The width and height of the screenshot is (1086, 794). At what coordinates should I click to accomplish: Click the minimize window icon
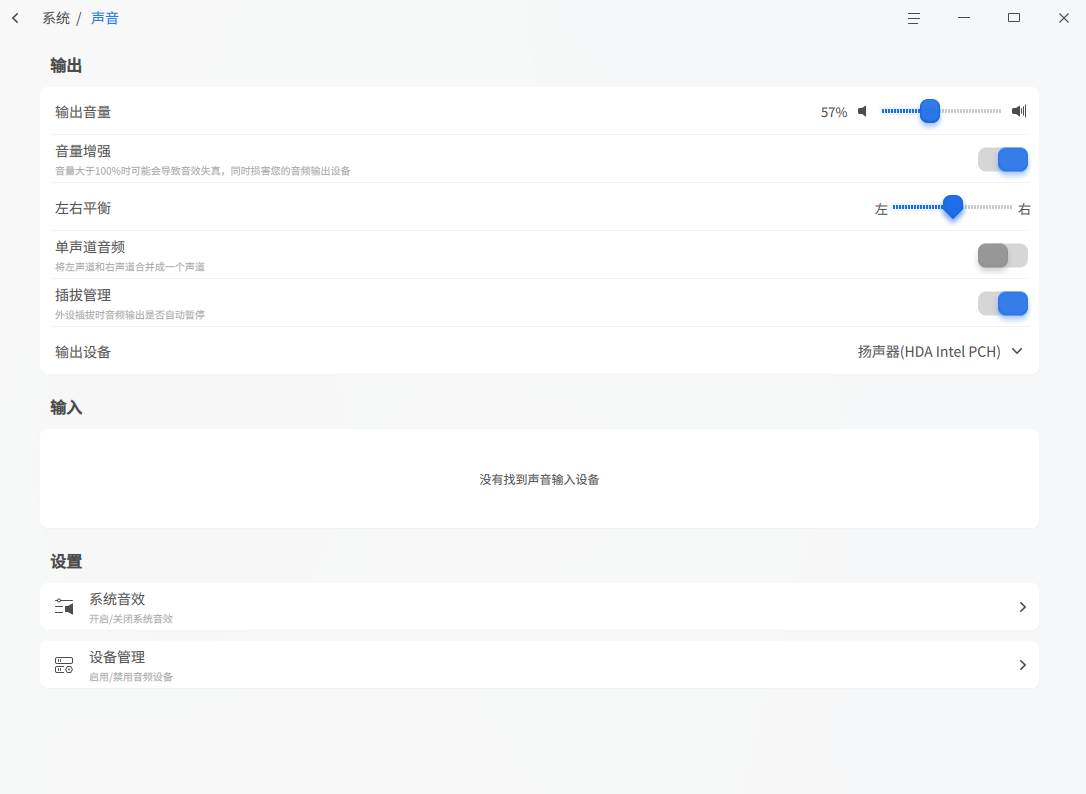[963, 18]
